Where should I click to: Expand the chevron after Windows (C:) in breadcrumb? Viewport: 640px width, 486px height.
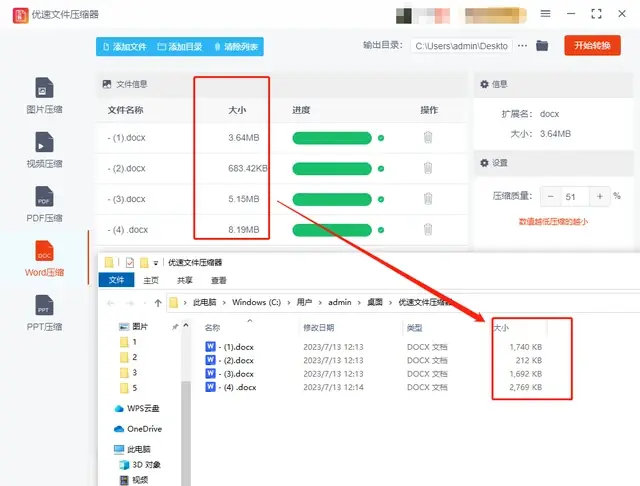click(x=289, y=302)
